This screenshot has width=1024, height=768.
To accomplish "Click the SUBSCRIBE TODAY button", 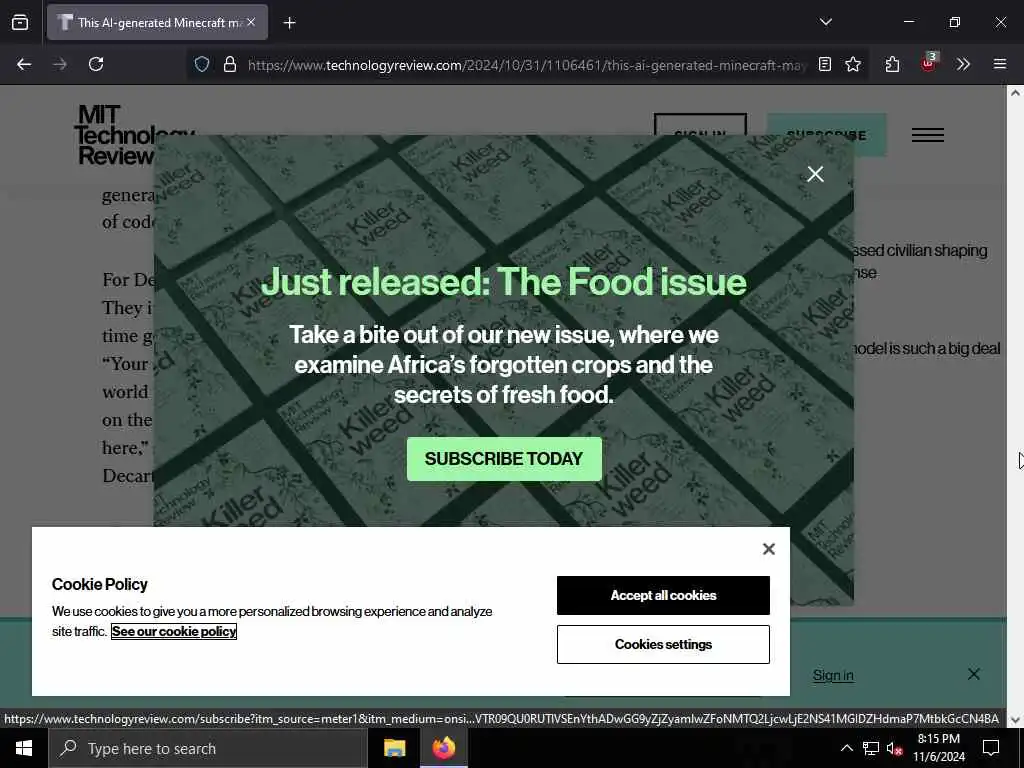I will 504,459.
